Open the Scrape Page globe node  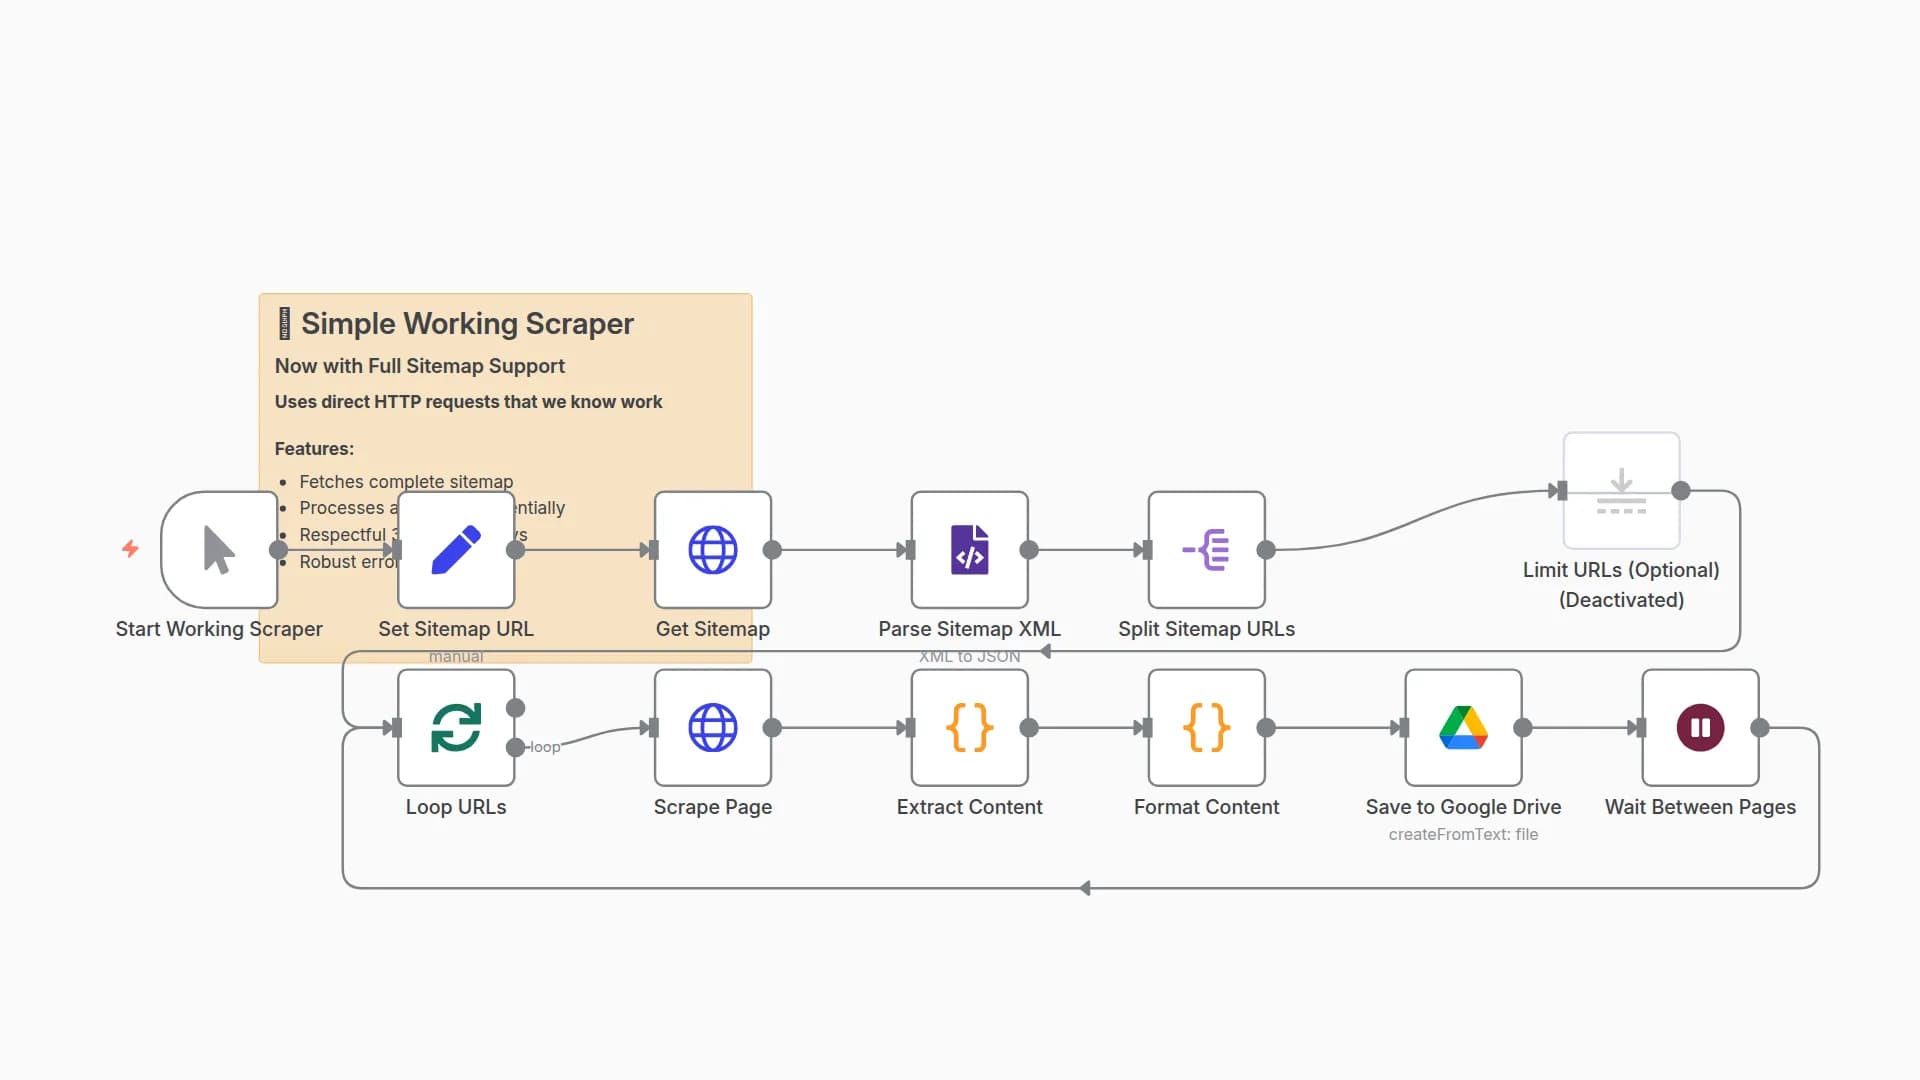point(713,728)
